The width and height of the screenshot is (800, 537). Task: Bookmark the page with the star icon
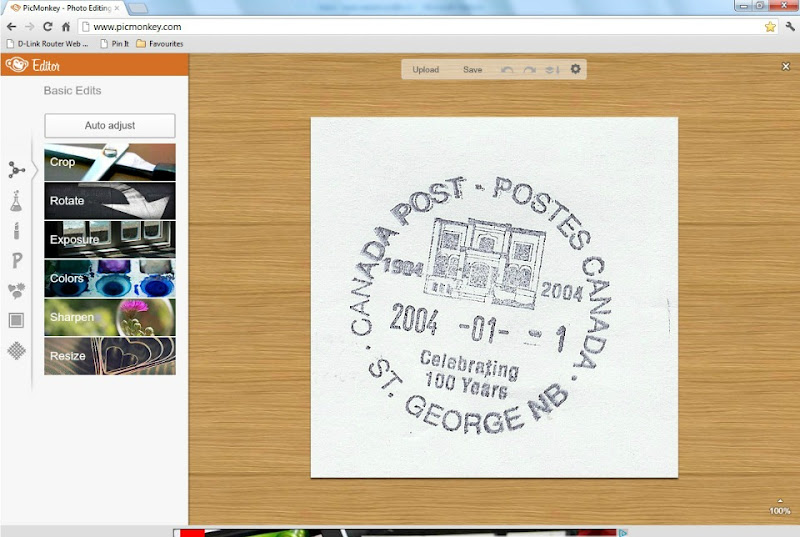coord(770,27)
